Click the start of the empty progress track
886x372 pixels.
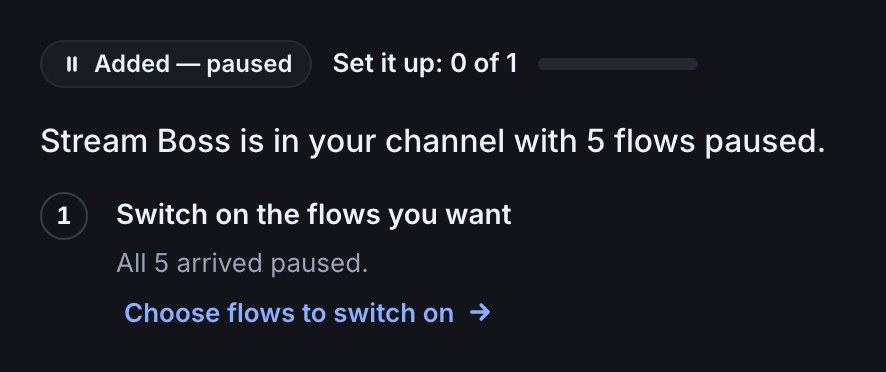[542, 64]
